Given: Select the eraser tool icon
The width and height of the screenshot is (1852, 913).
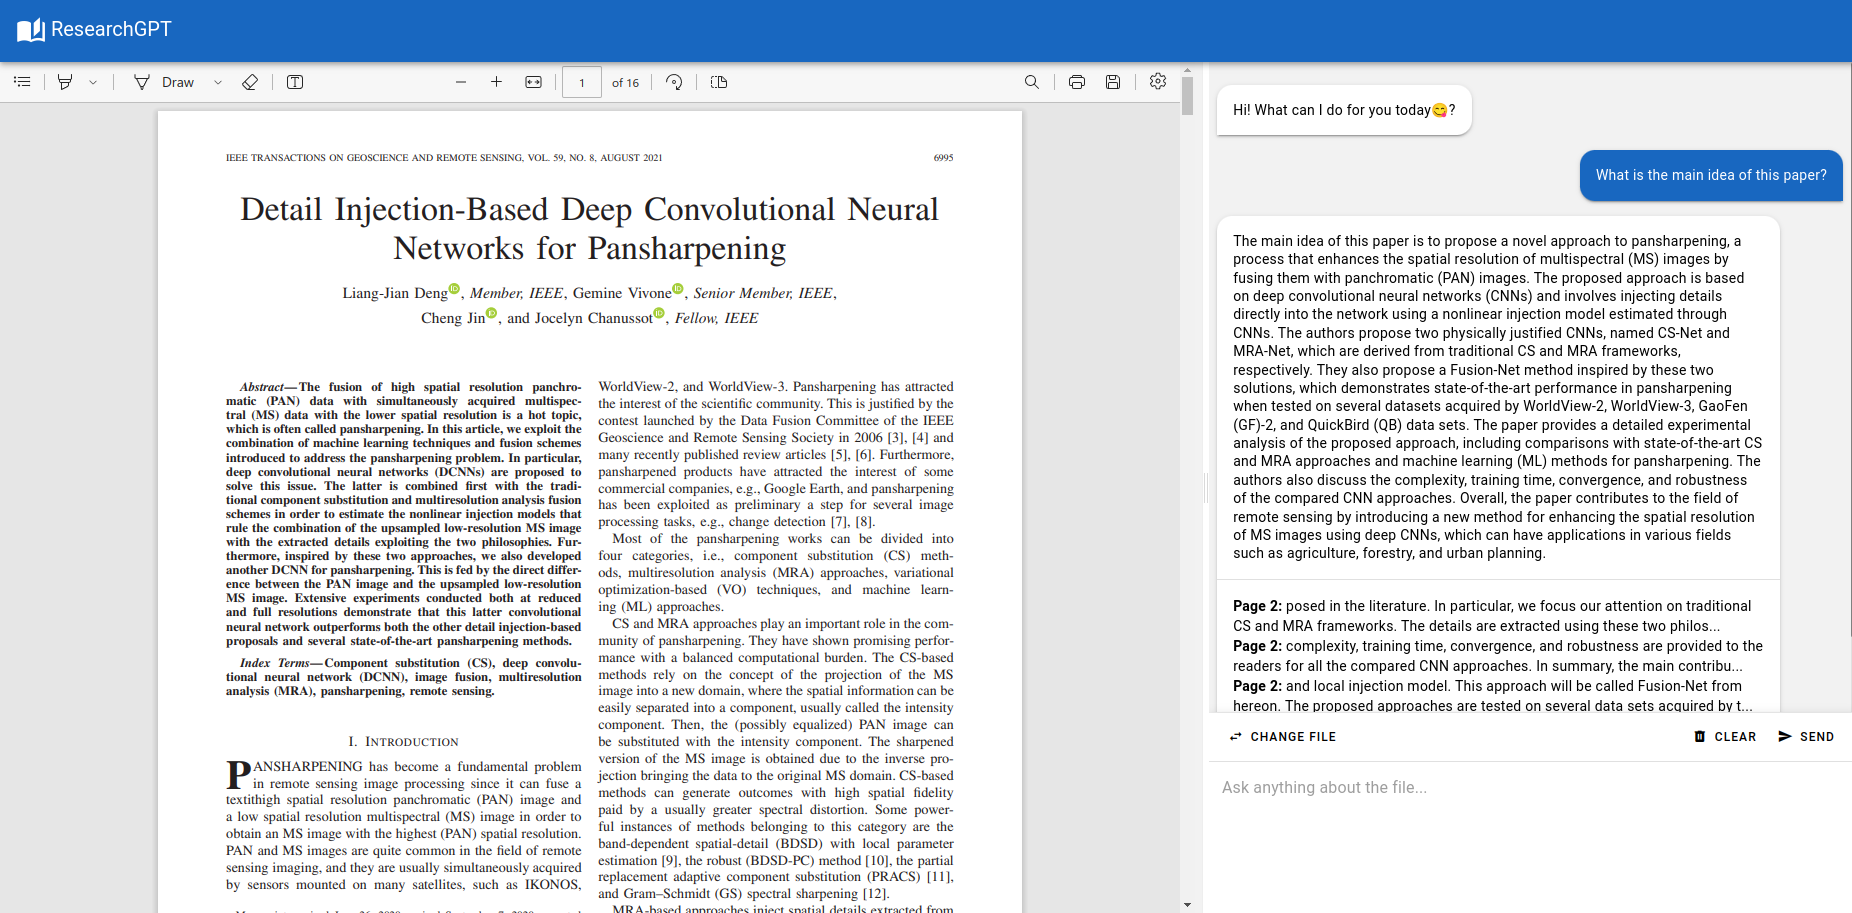Looking at the screenshot, I should click(x=250, y=82).
